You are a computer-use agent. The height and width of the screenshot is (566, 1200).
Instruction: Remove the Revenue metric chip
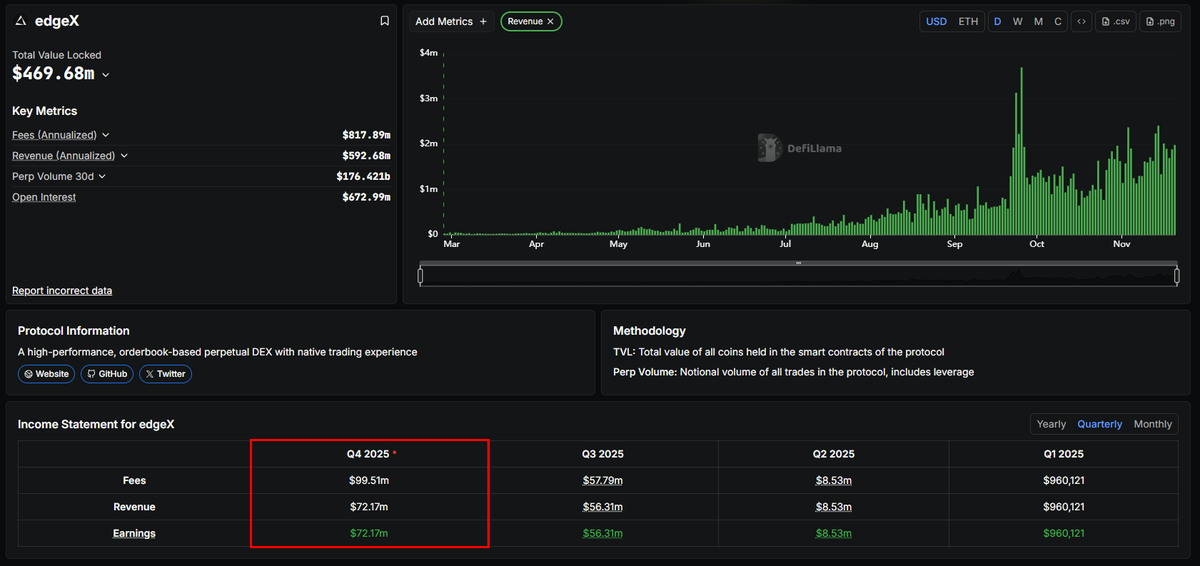[550, 21]
